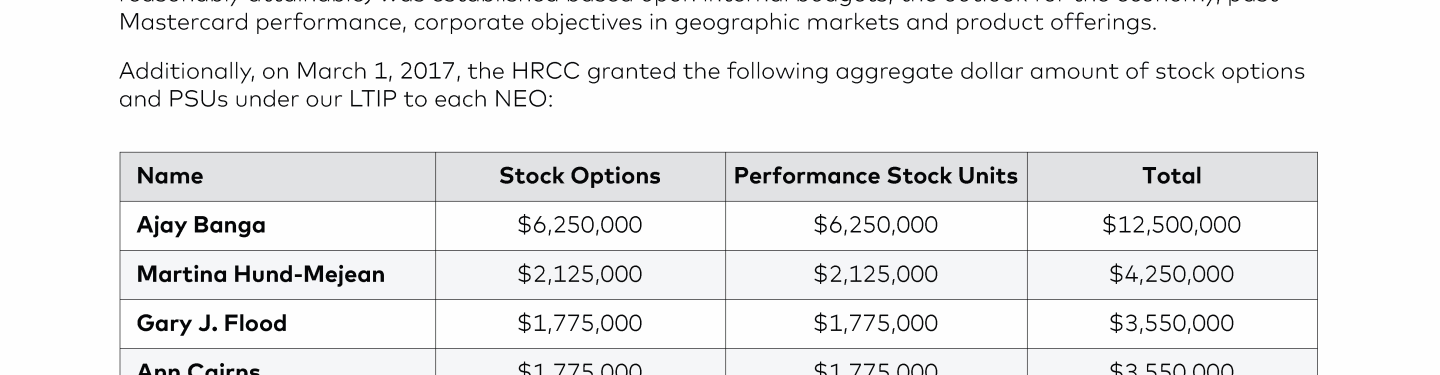
Task: Select the Total column header
Action: point(1172,176)
